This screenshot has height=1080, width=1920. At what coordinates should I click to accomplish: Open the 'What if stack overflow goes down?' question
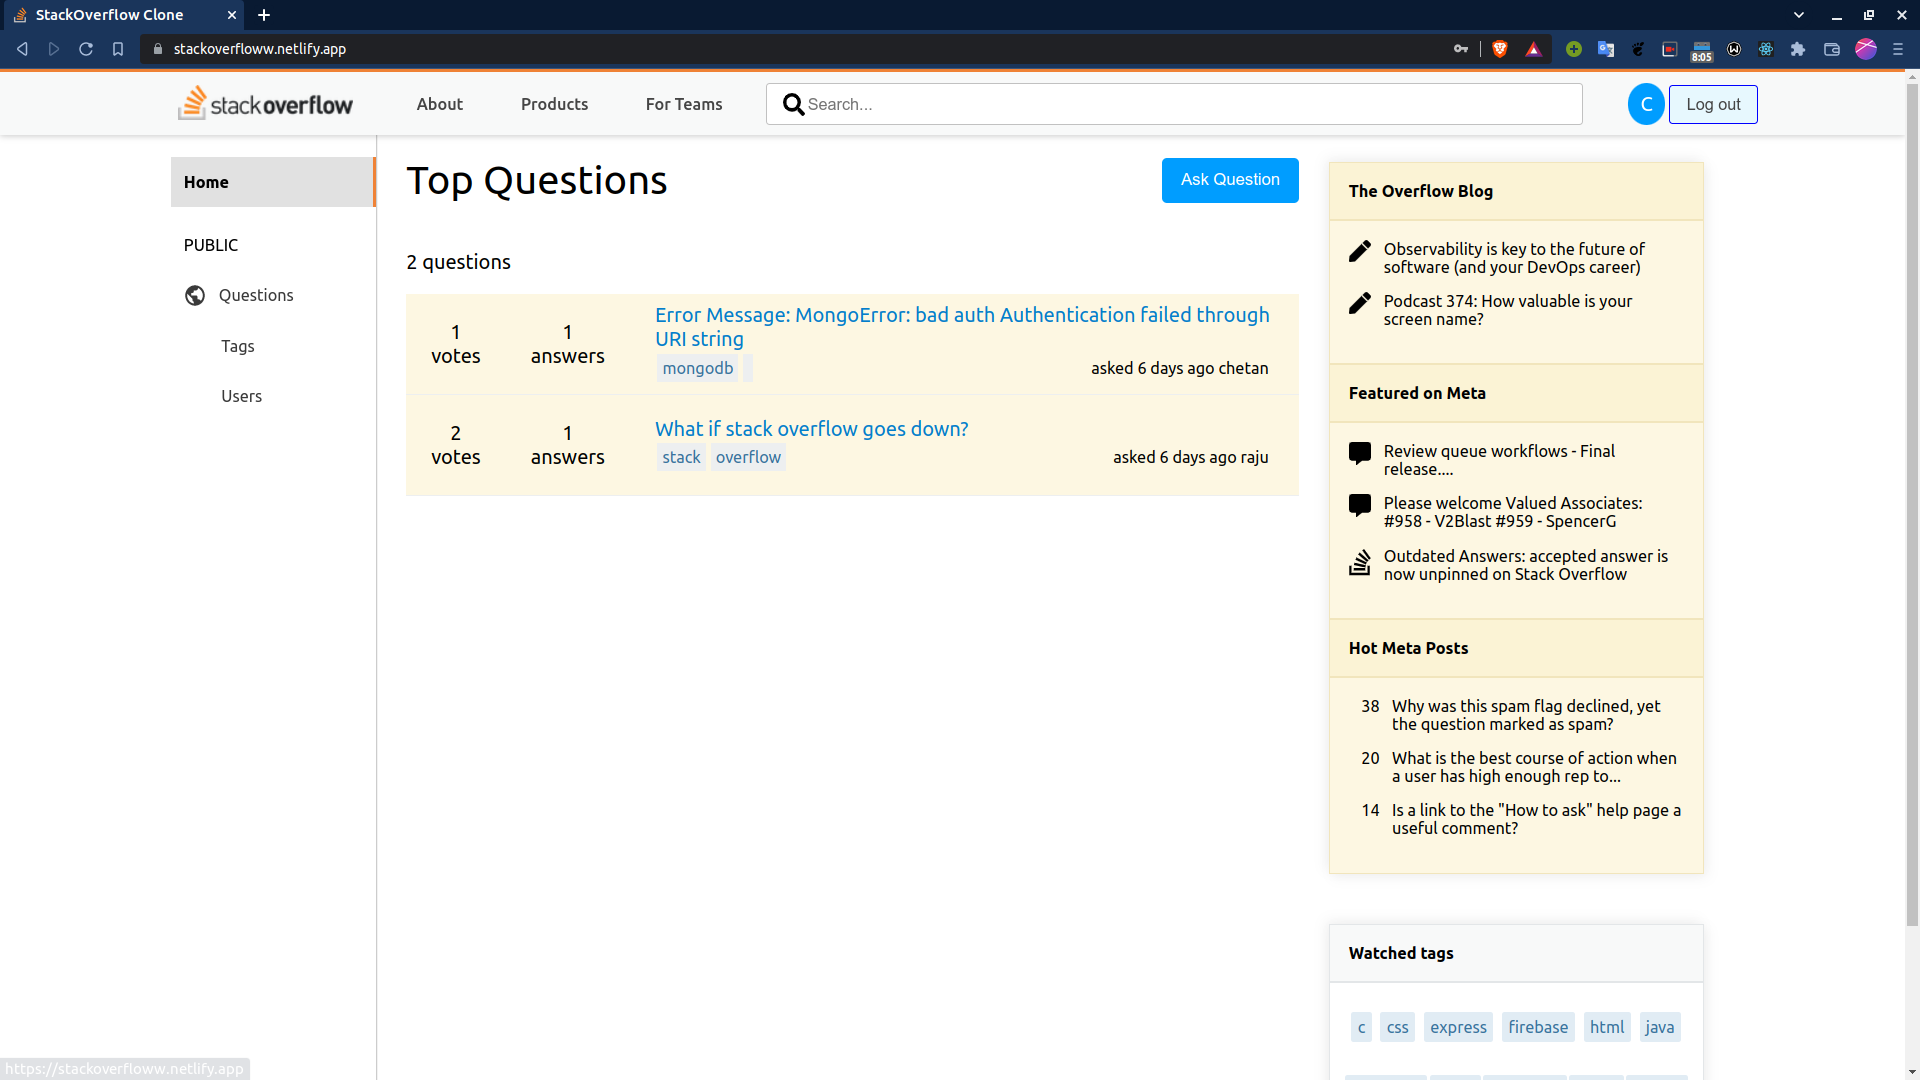coord(811,429)
